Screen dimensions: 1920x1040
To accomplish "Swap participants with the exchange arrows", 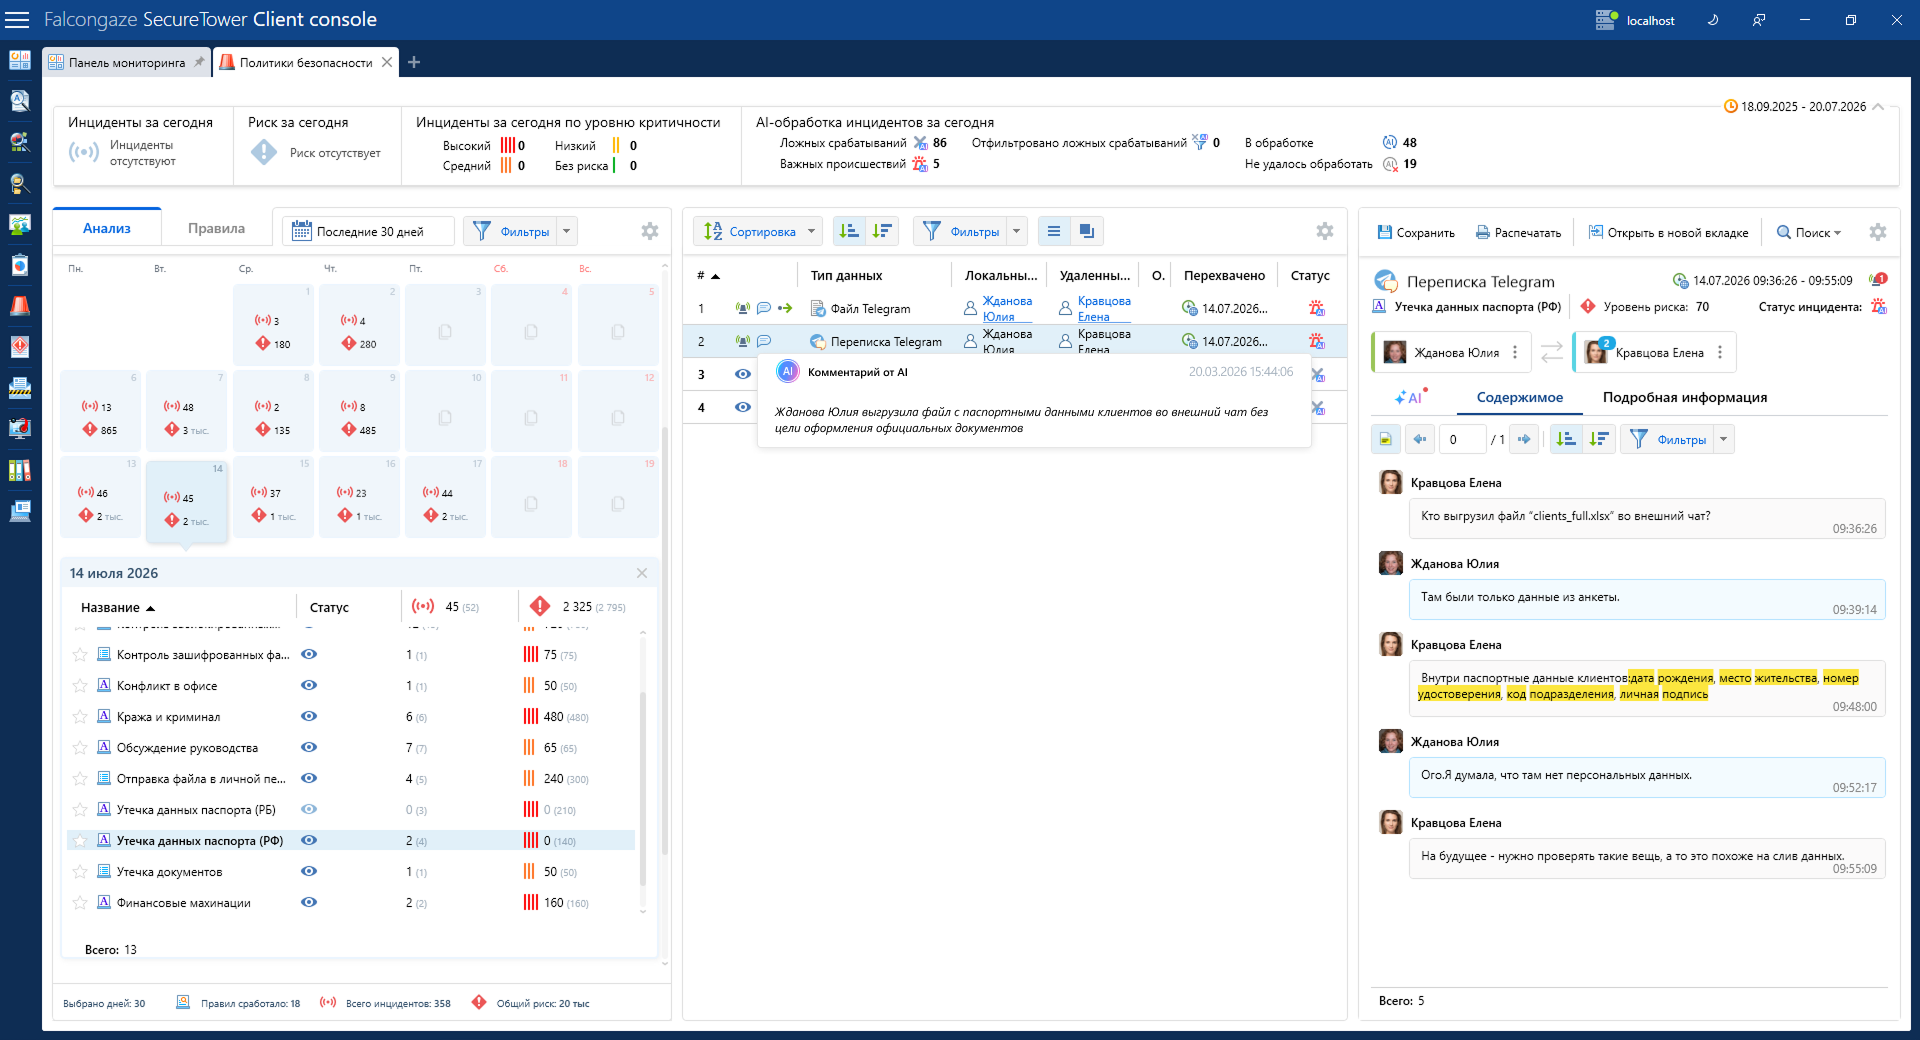I will 1552,352.
